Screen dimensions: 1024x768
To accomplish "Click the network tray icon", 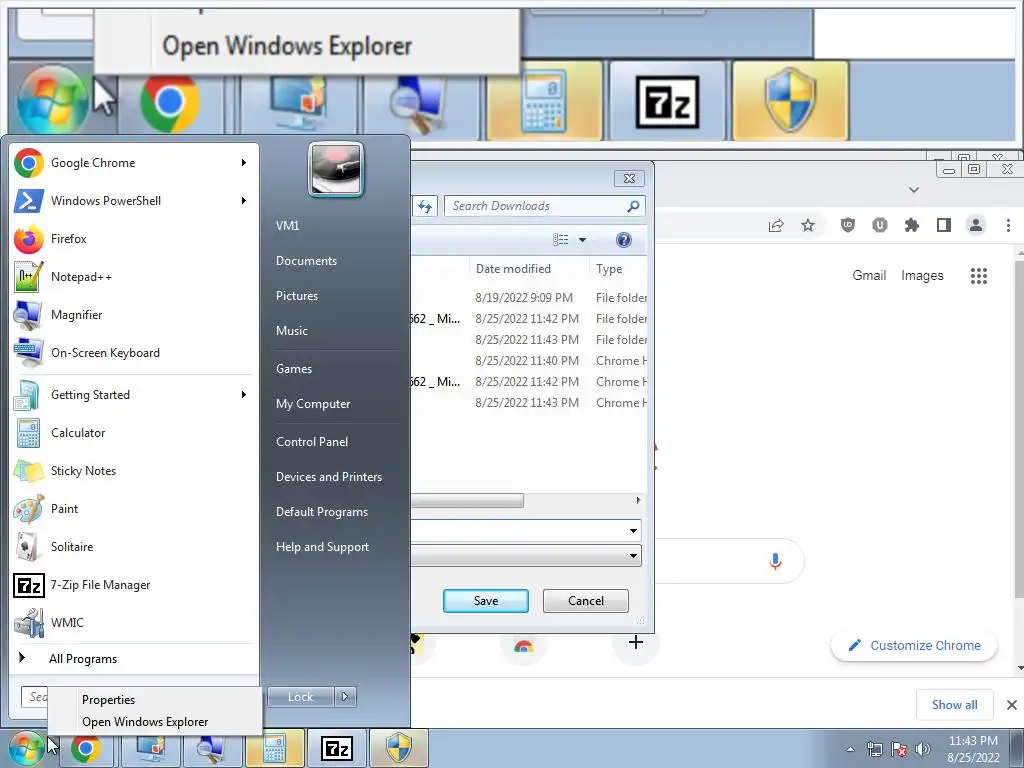I will pyautogui.click(x=874, y=749).
